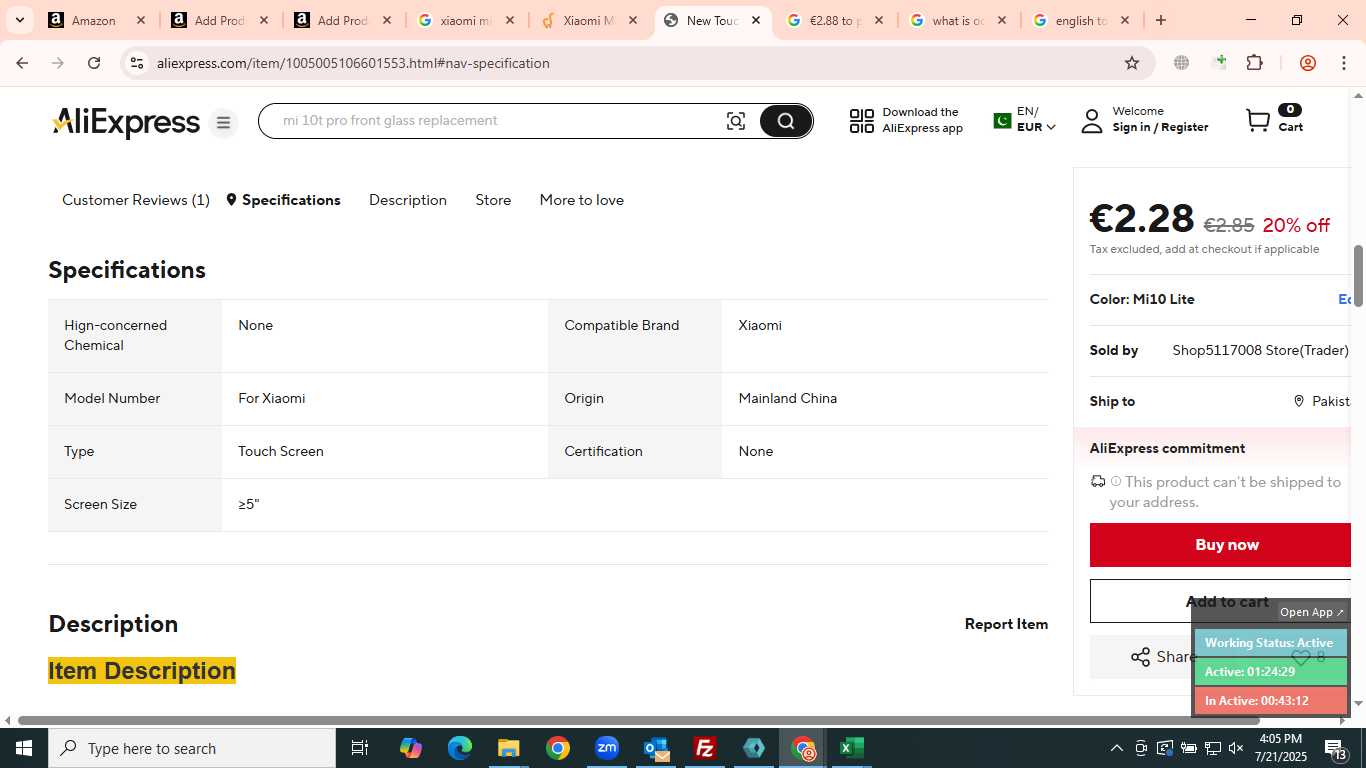Click the Add to cart button
1366x768 pixels.
coord(1220,601)
